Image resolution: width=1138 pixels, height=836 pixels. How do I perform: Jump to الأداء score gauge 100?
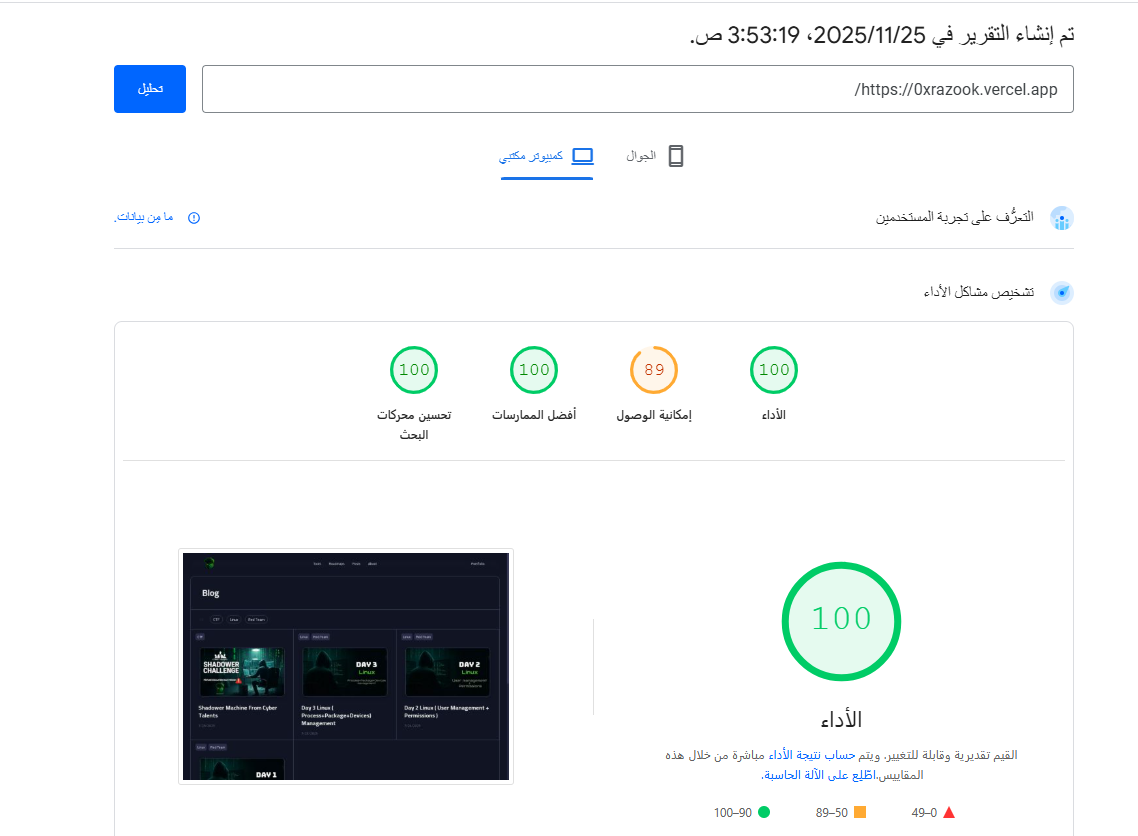pos(774,370)
